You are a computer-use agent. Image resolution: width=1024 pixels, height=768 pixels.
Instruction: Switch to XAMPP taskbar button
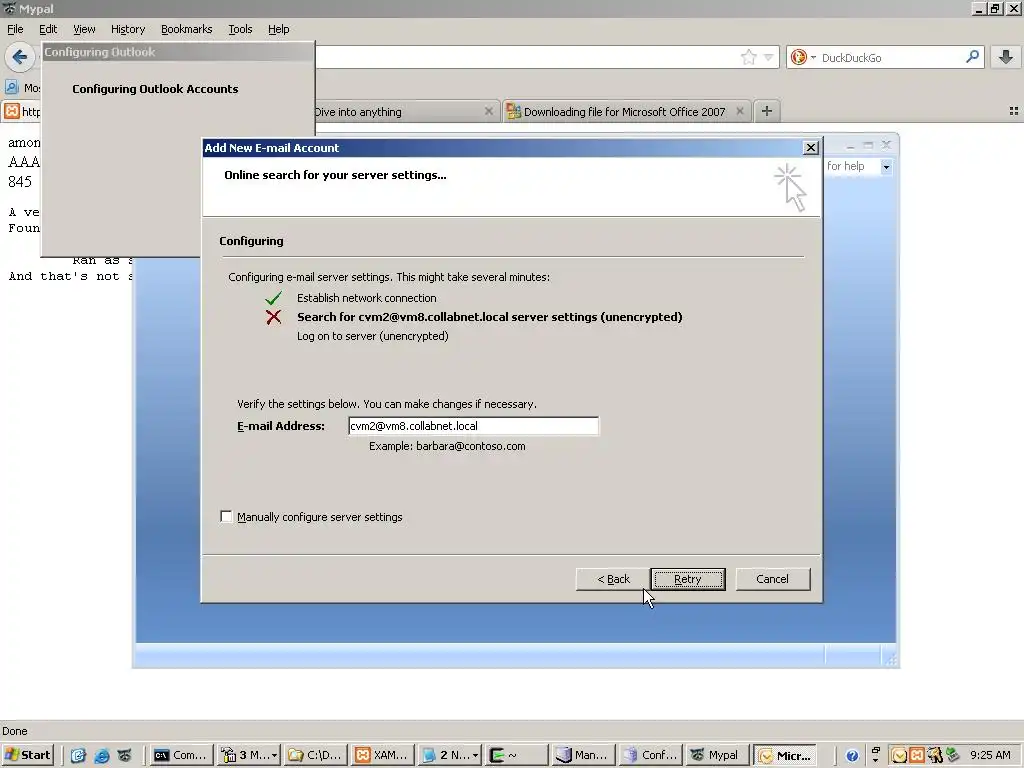pyautogui.click(x=382, y=755)
